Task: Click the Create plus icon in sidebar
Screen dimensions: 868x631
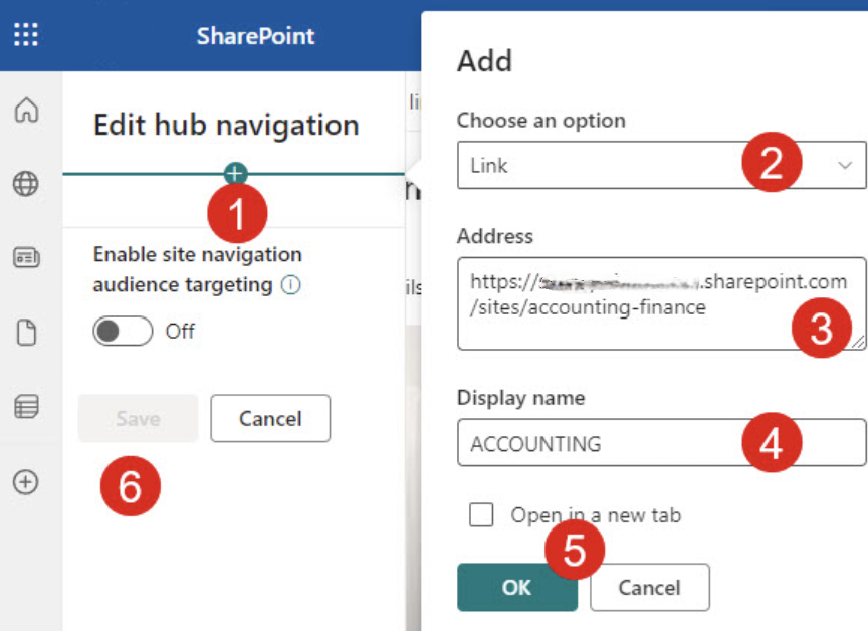Action: pyautogui.click(x=25, y=483)
